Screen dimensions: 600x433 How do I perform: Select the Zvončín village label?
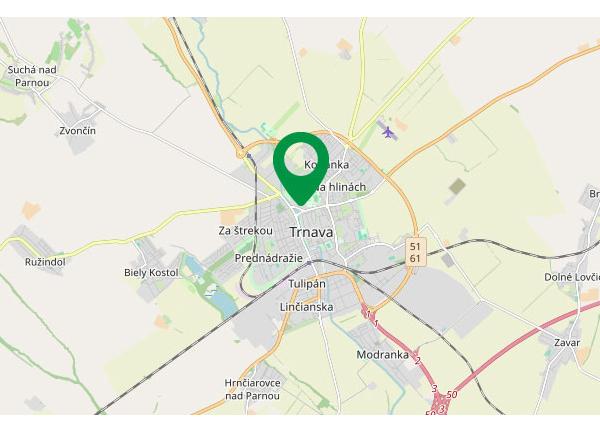[77, 131]
